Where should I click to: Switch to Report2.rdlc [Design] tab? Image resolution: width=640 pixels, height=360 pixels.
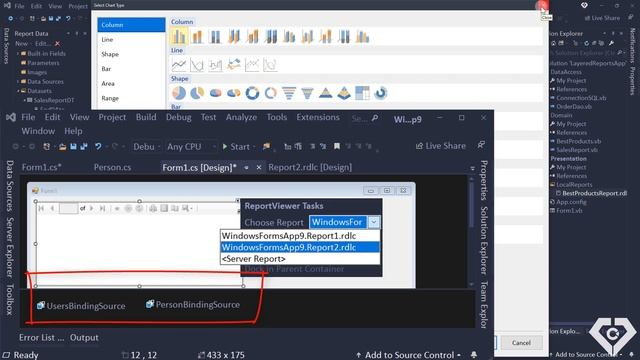click(x=310, y=167)
